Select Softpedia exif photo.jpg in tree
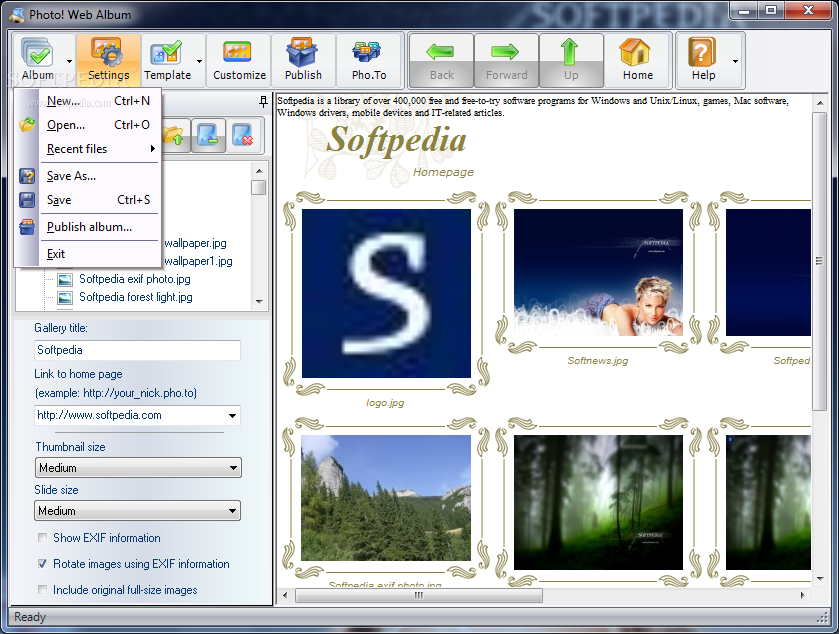This screenshot has height=634, width=839. click(x=135, y=279)
